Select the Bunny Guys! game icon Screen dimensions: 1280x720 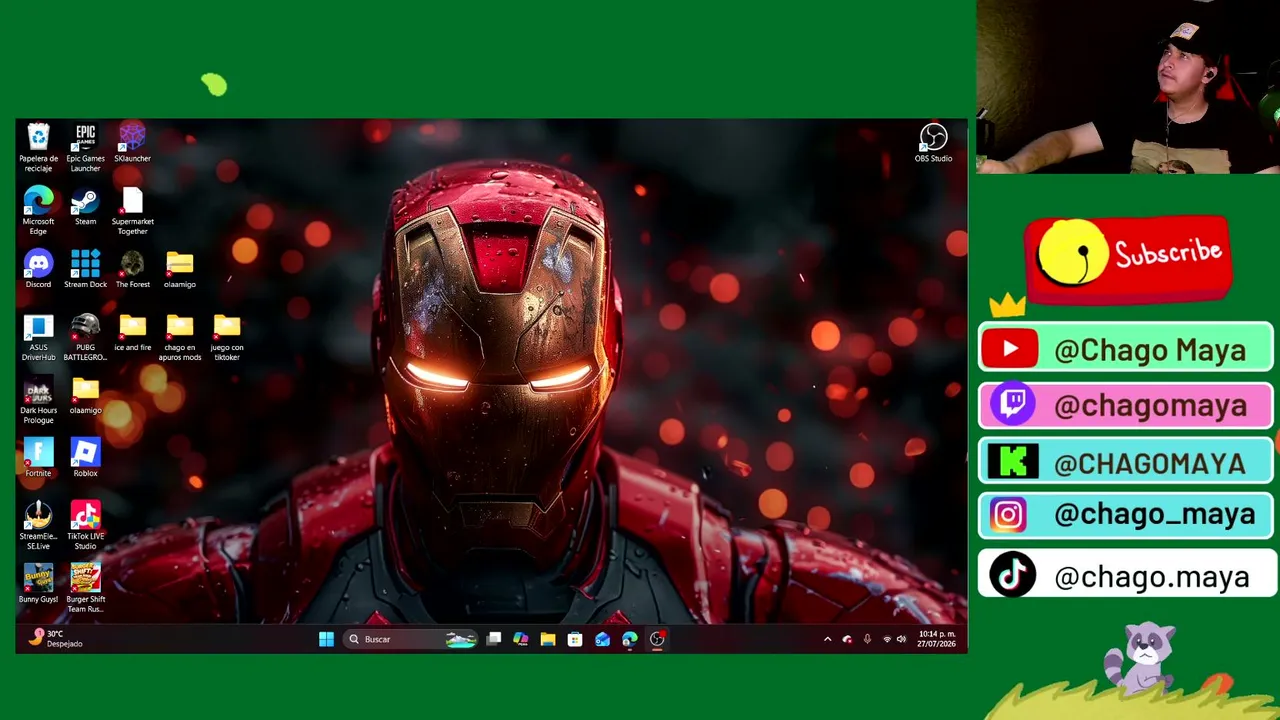tap(38, 584)
